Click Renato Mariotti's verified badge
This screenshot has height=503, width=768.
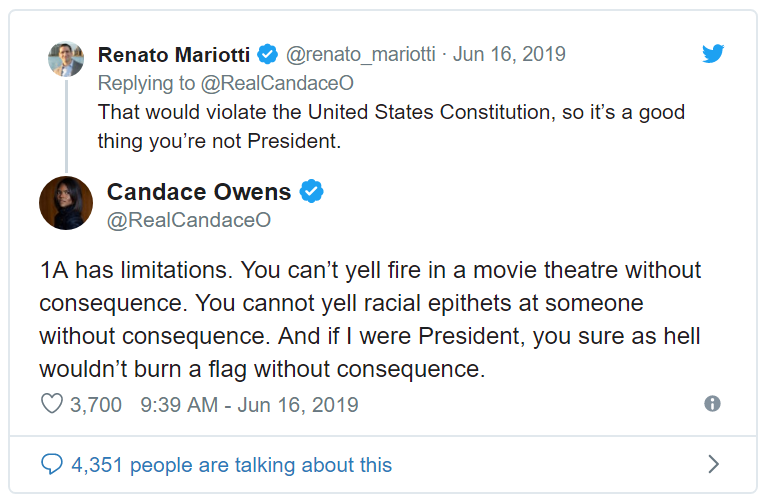pos(268,54)
